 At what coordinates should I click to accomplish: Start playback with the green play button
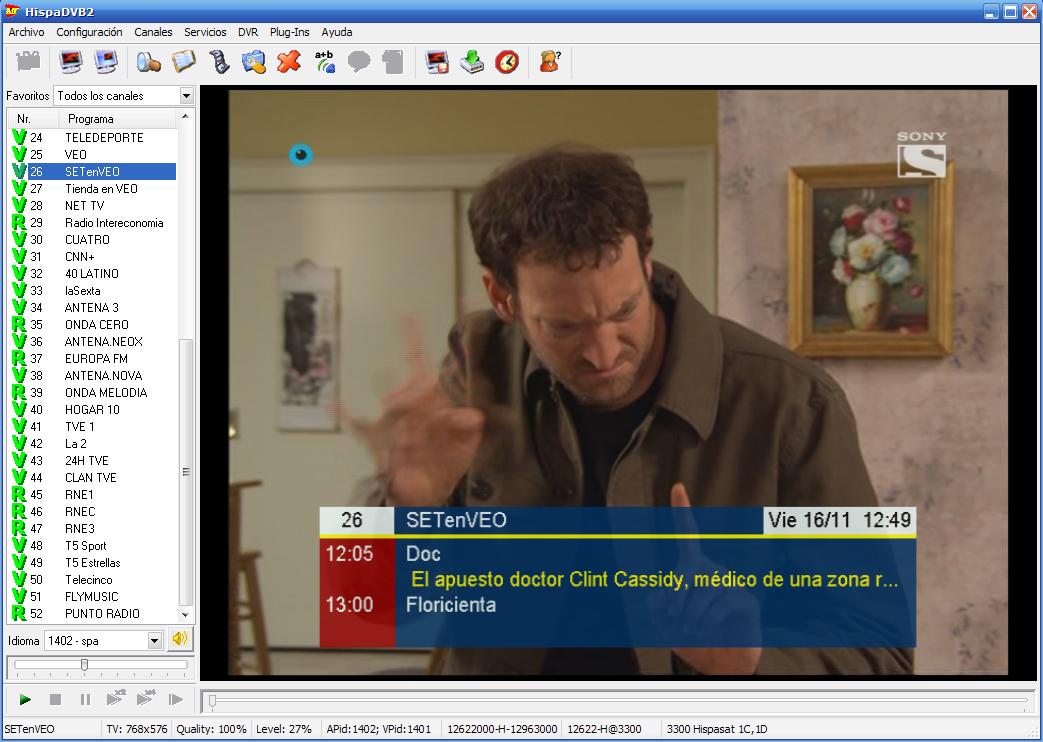[25, 699]
